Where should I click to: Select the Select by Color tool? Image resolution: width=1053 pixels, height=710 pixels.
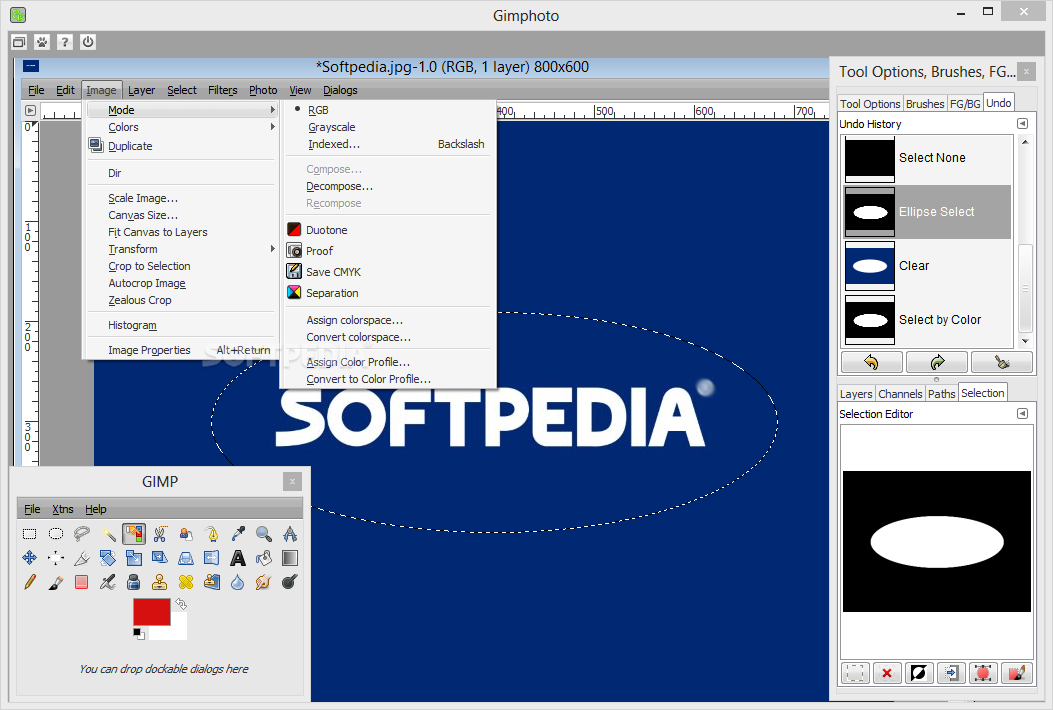click(x=134, y=534)
